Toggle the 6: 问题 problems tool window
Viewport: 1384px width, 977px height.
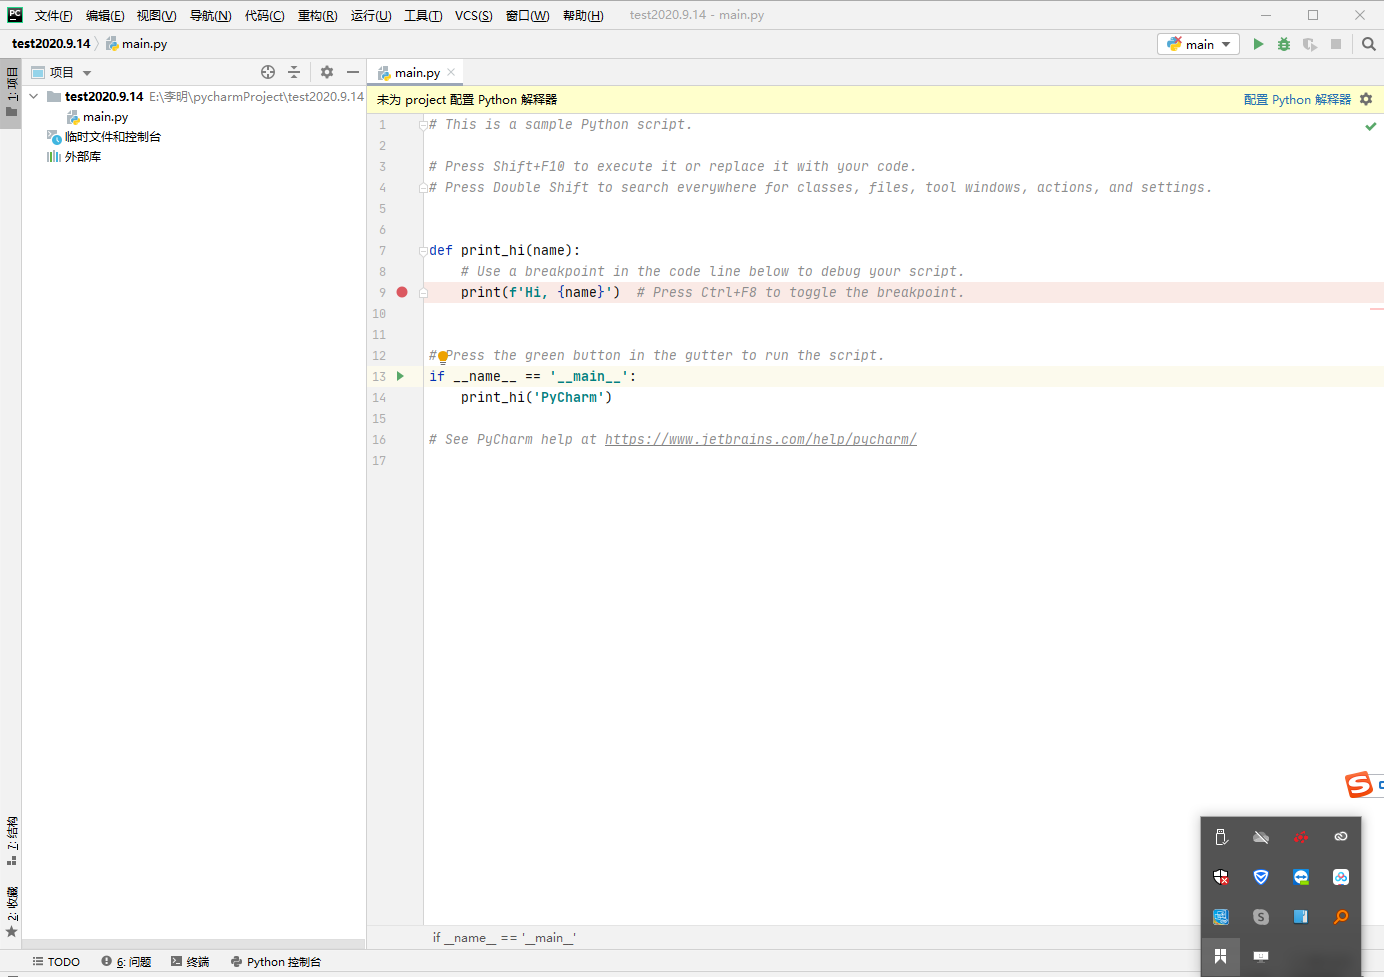click(126, 962)
